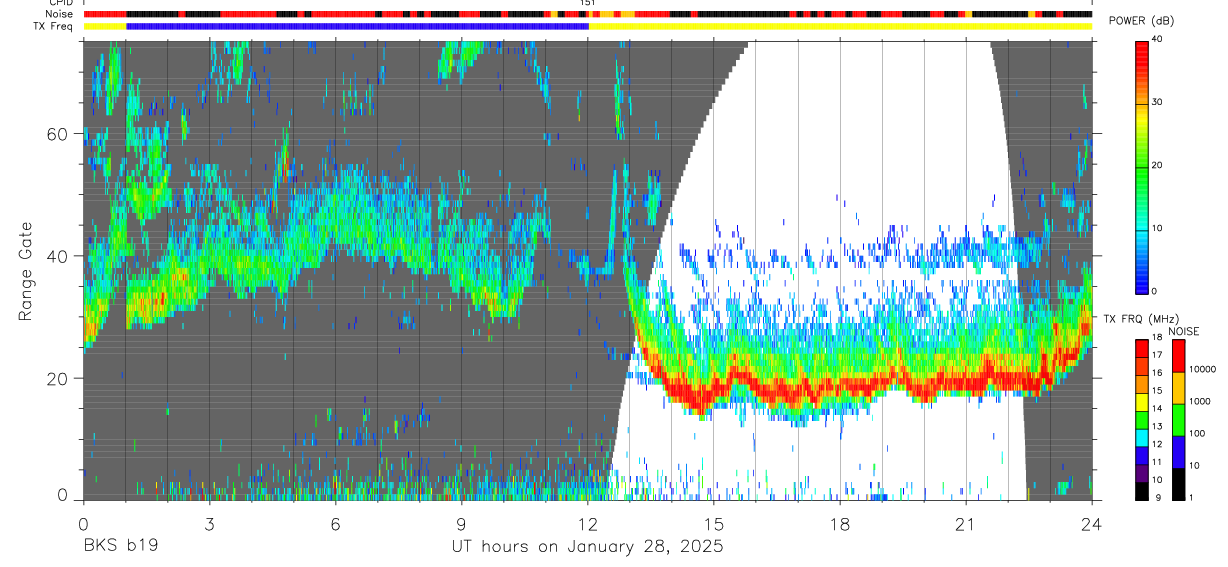Click the green 100–1000 block of NOISE legend
Image resolution: width=1228 pixels, height=567 pixels.
pyautogui.click(x=1178, y=420)
